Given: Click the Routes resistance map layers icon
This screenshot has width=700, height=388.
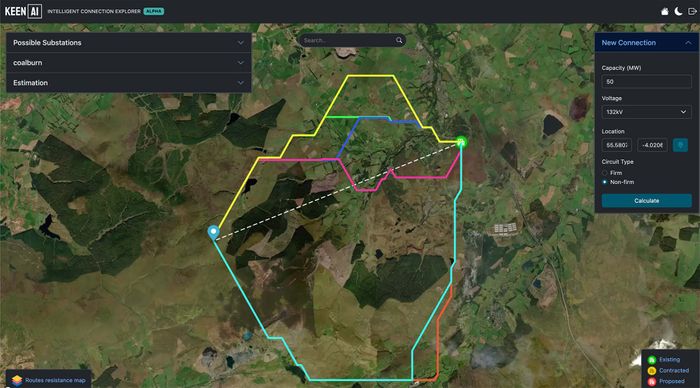Looking at the screenshot, I should point(17,380).
